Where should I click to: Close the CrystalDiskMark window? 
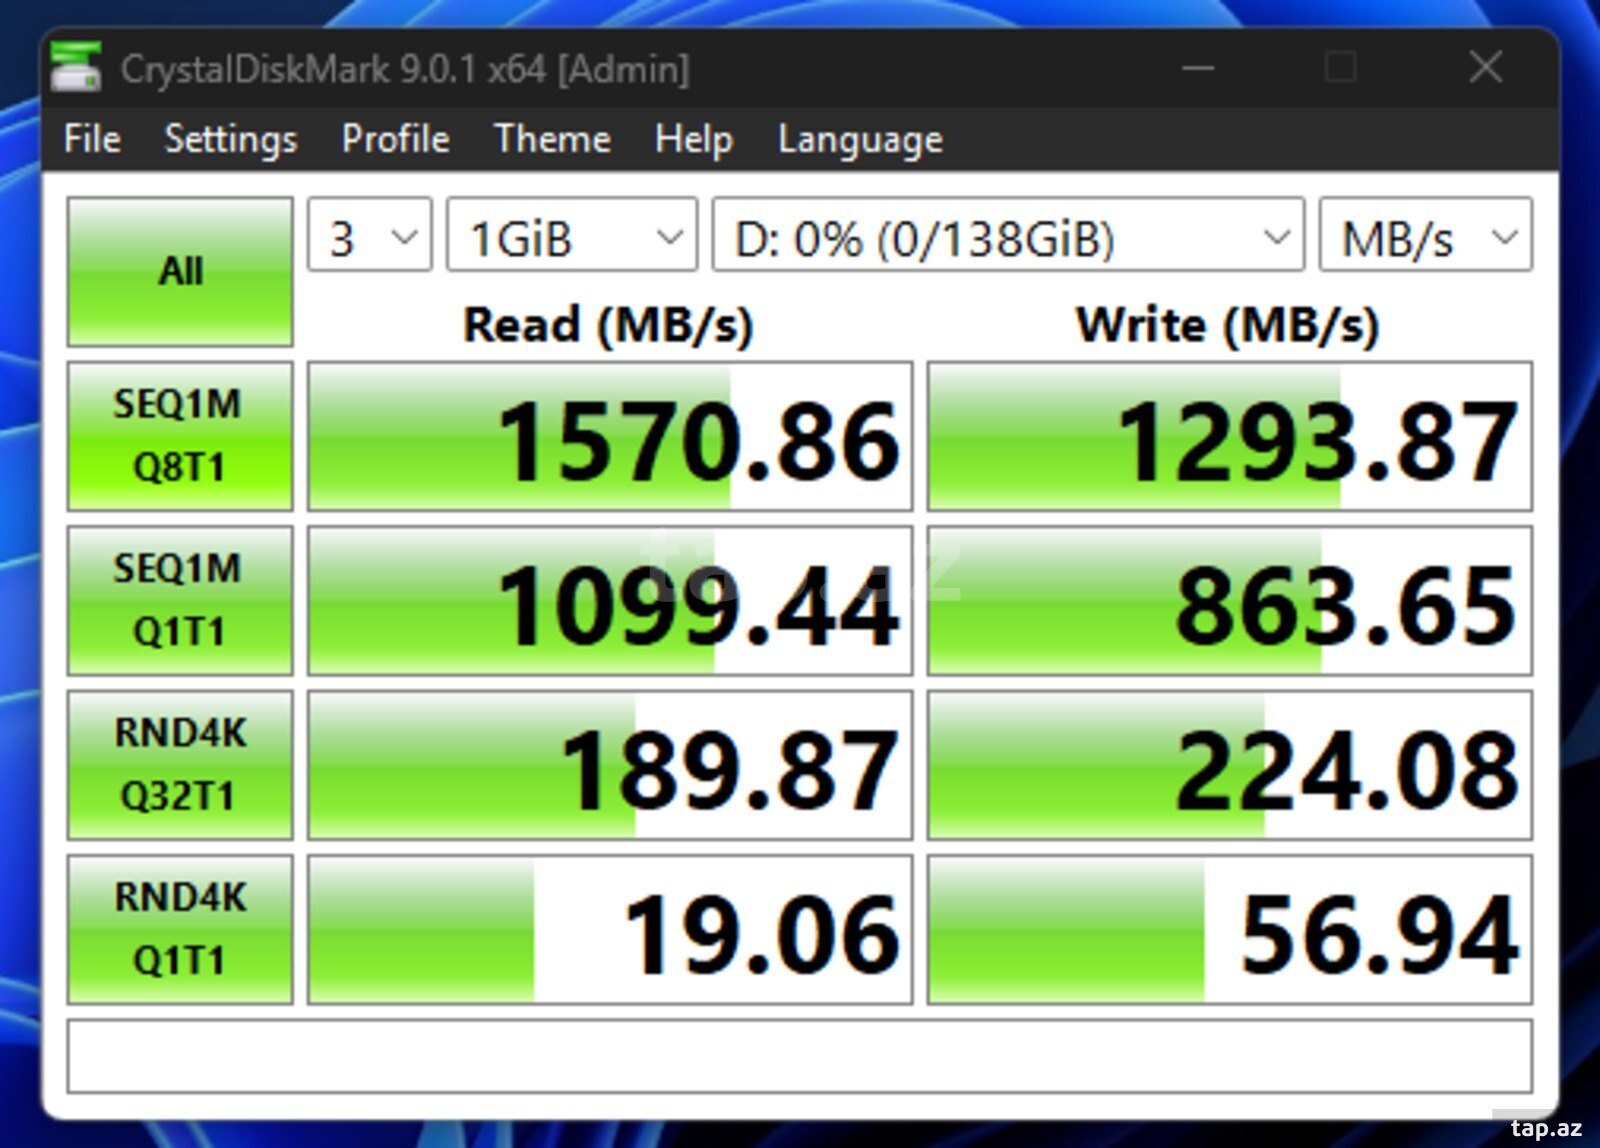click(x=1486, y=68)
